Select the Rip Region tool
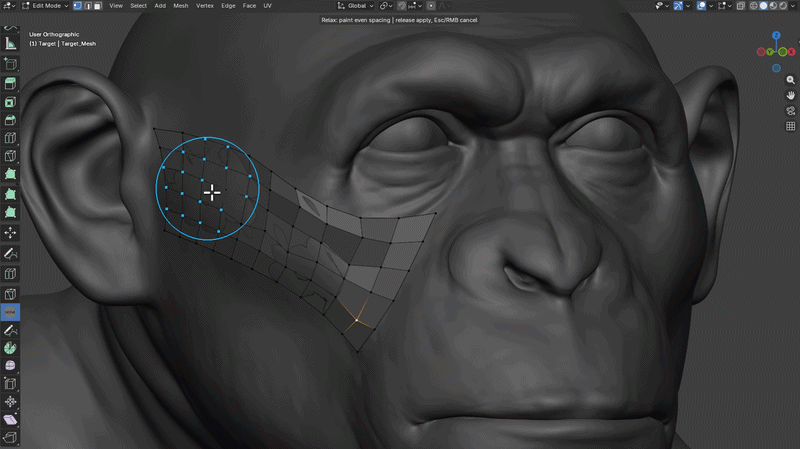 [10, 437]
